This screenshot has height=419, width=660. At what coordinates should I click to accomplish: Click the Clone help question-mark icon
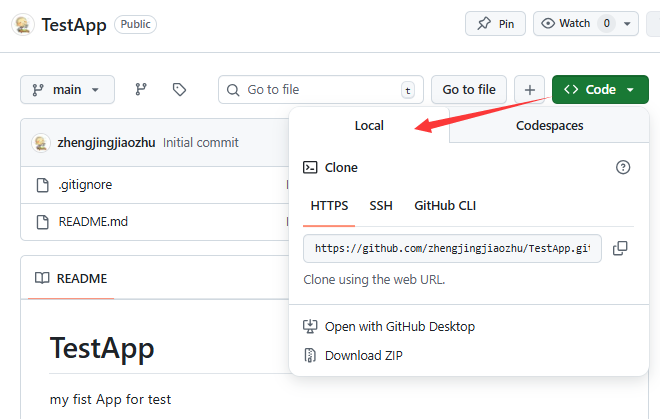[x=623, y=168]
